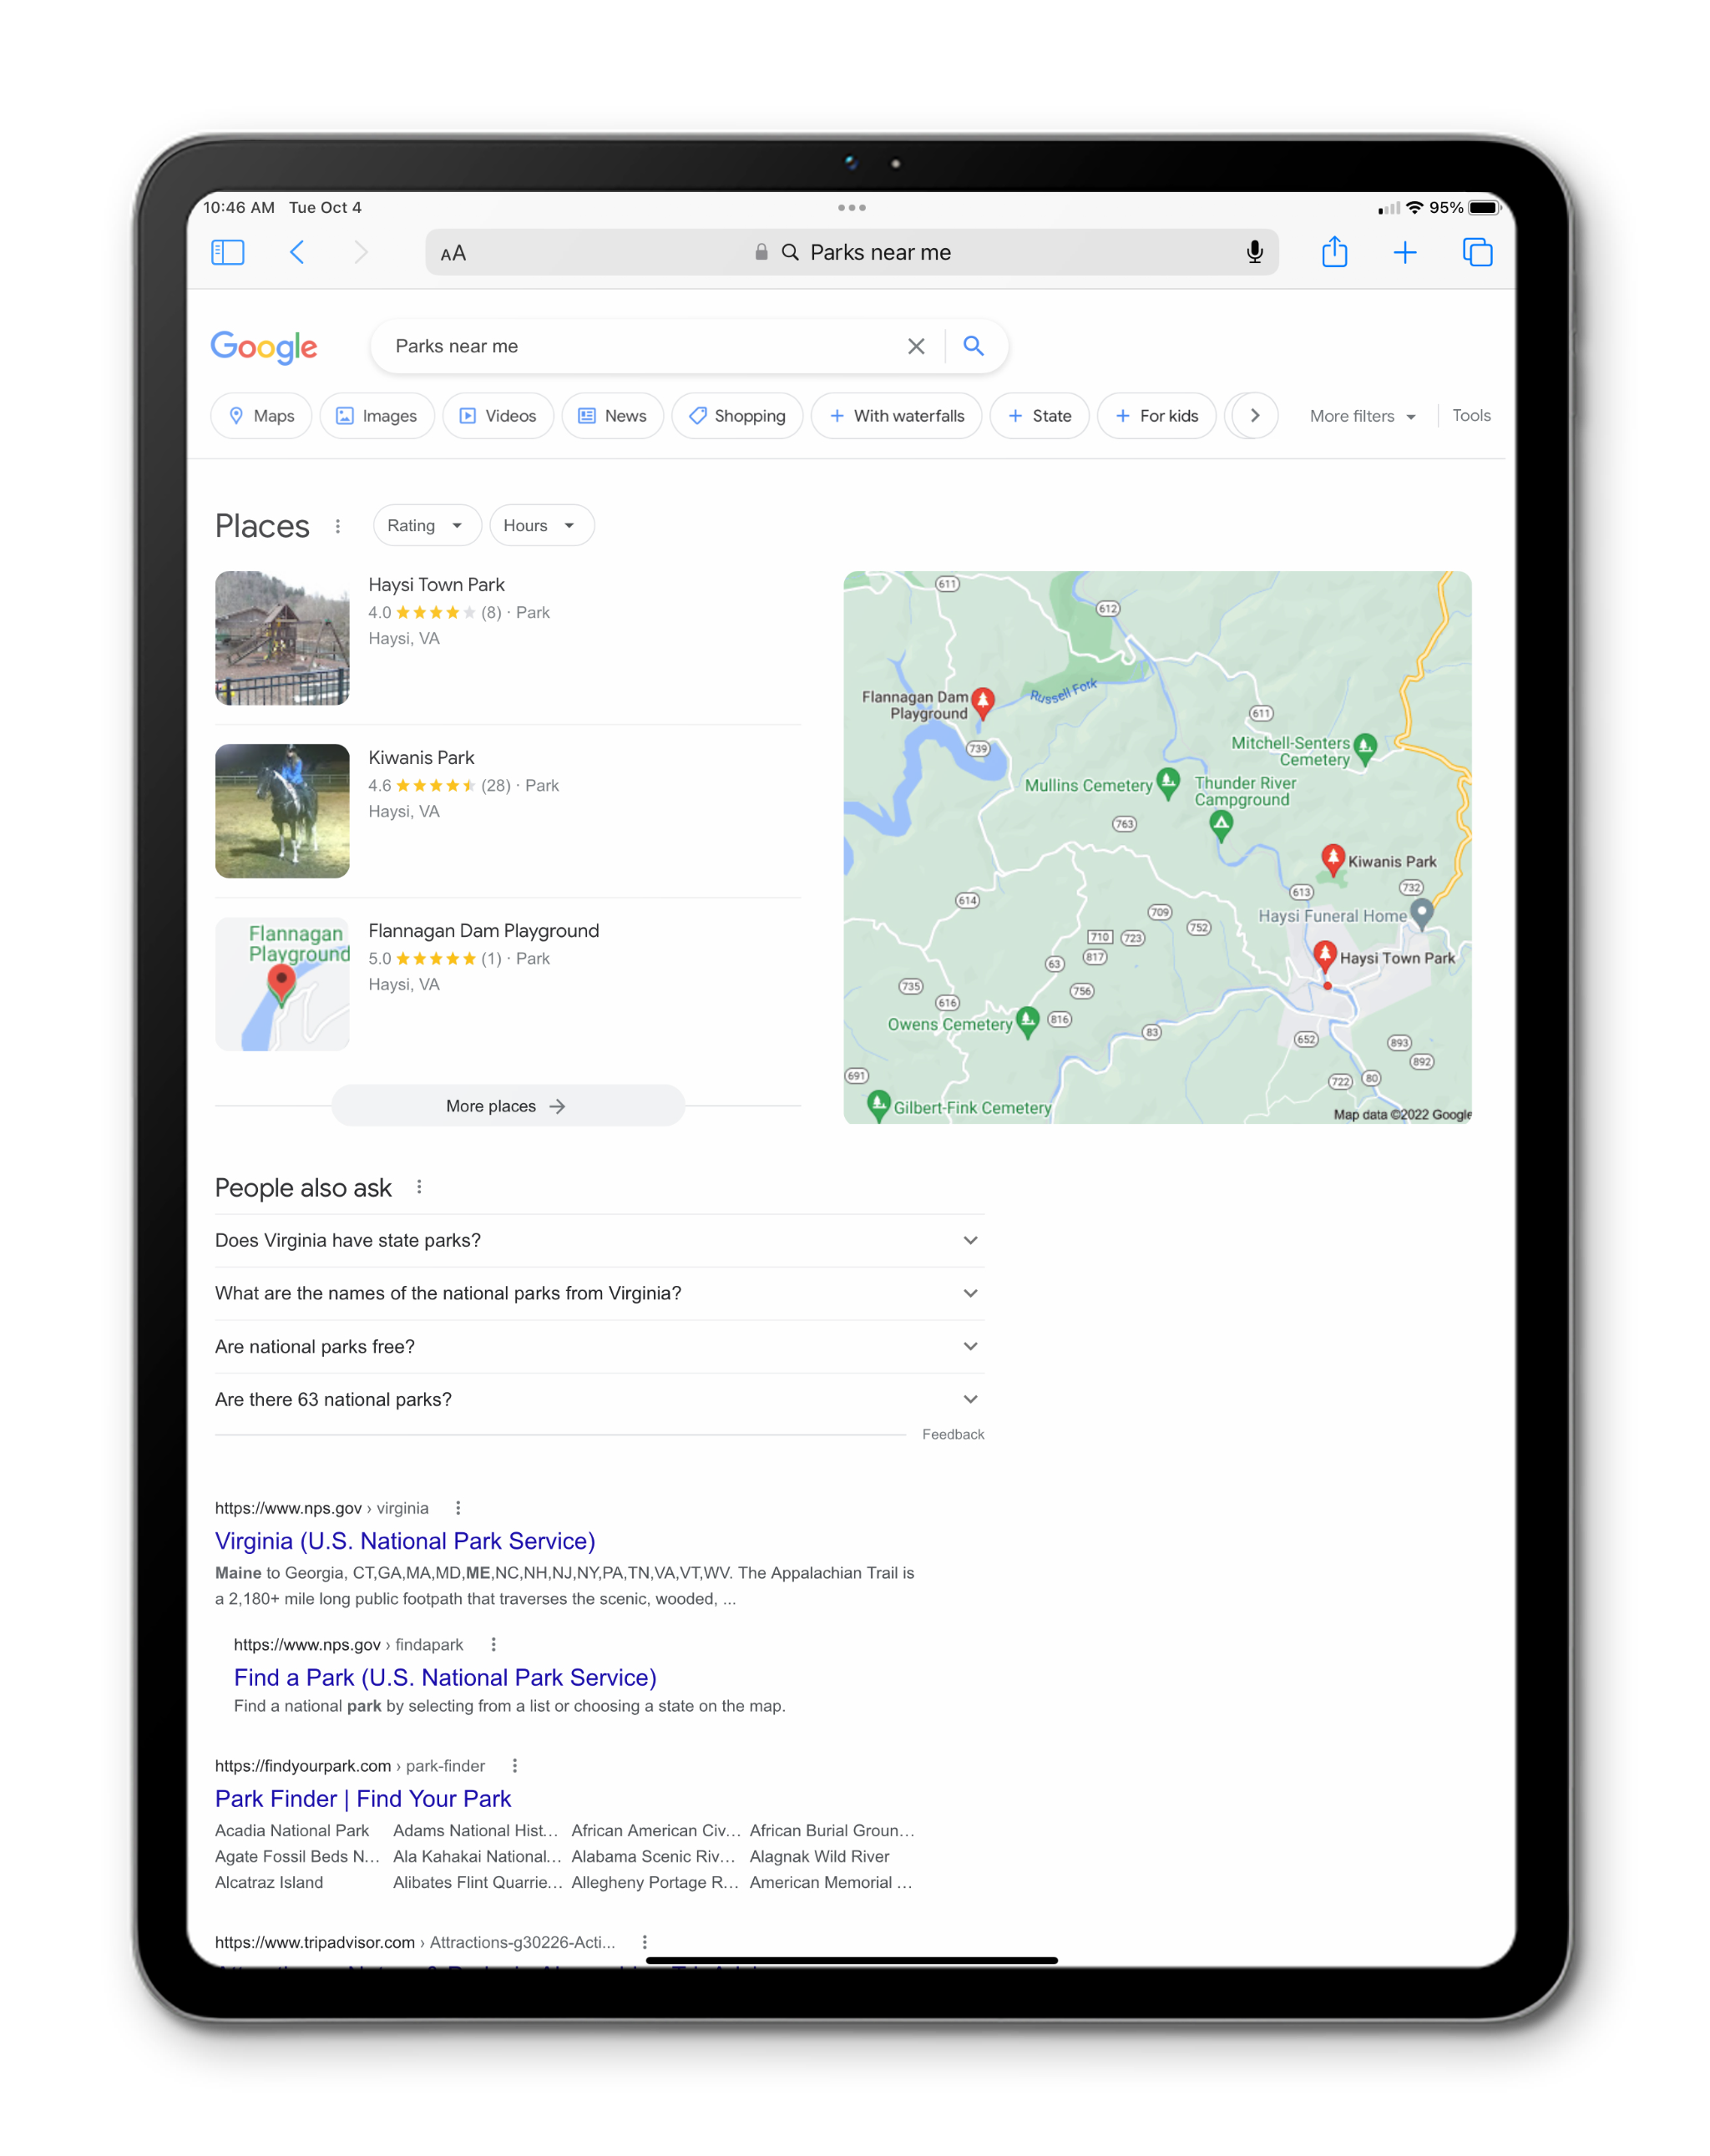Send feedback on People also ask
The width and height of the screenshot is (1710, 2156).
click(952, 1434)
